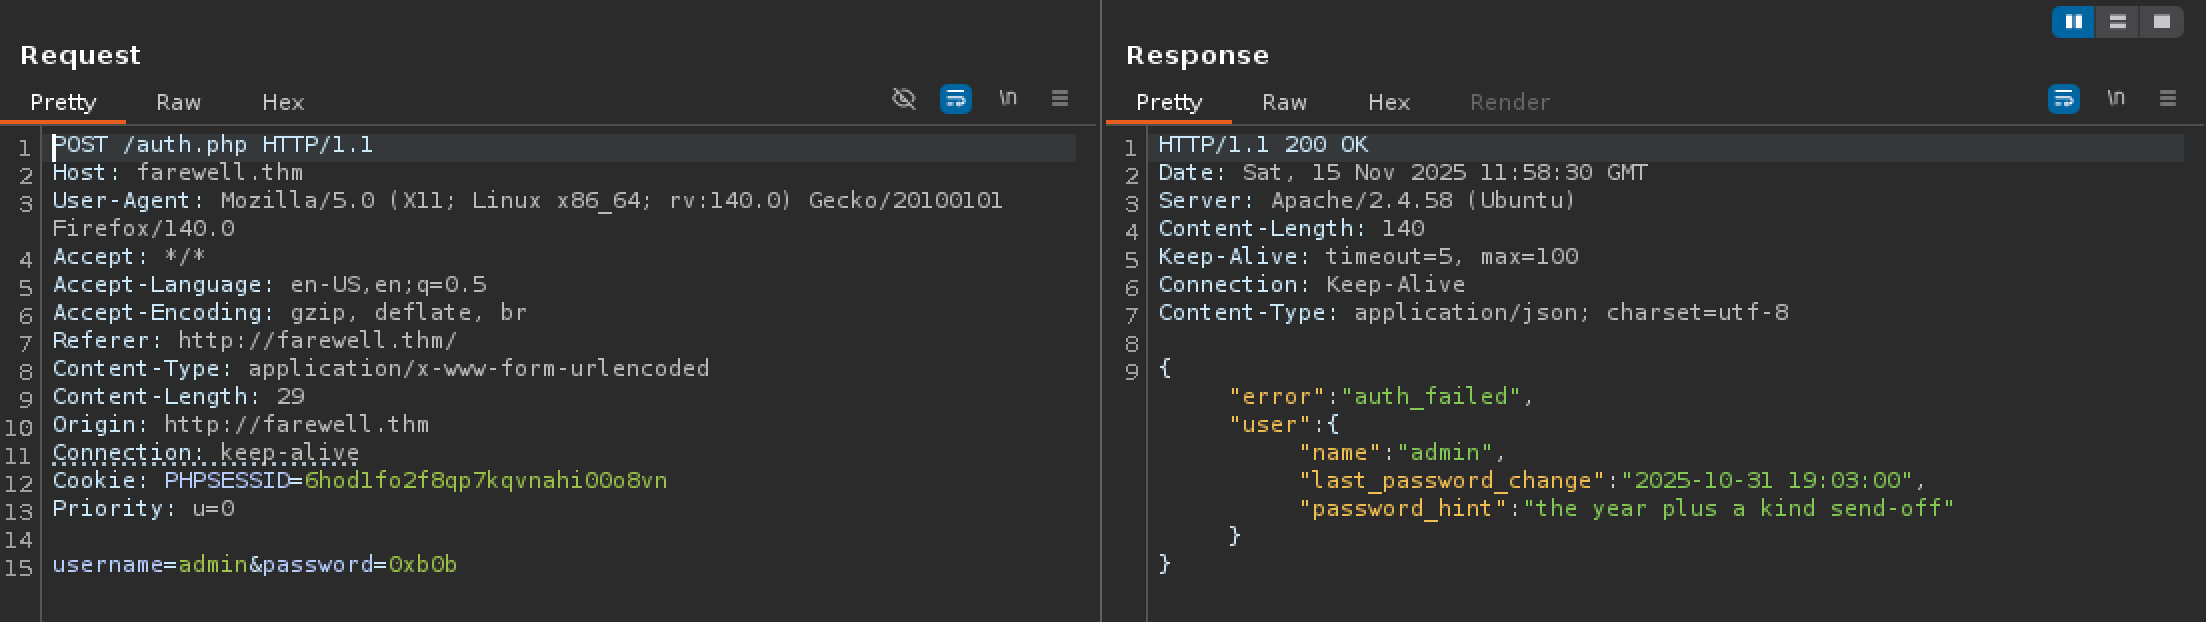The width and height of the screenshot is (2206, 622).
Task: Switch to combined tabbed layout view
Action: 2161,22
